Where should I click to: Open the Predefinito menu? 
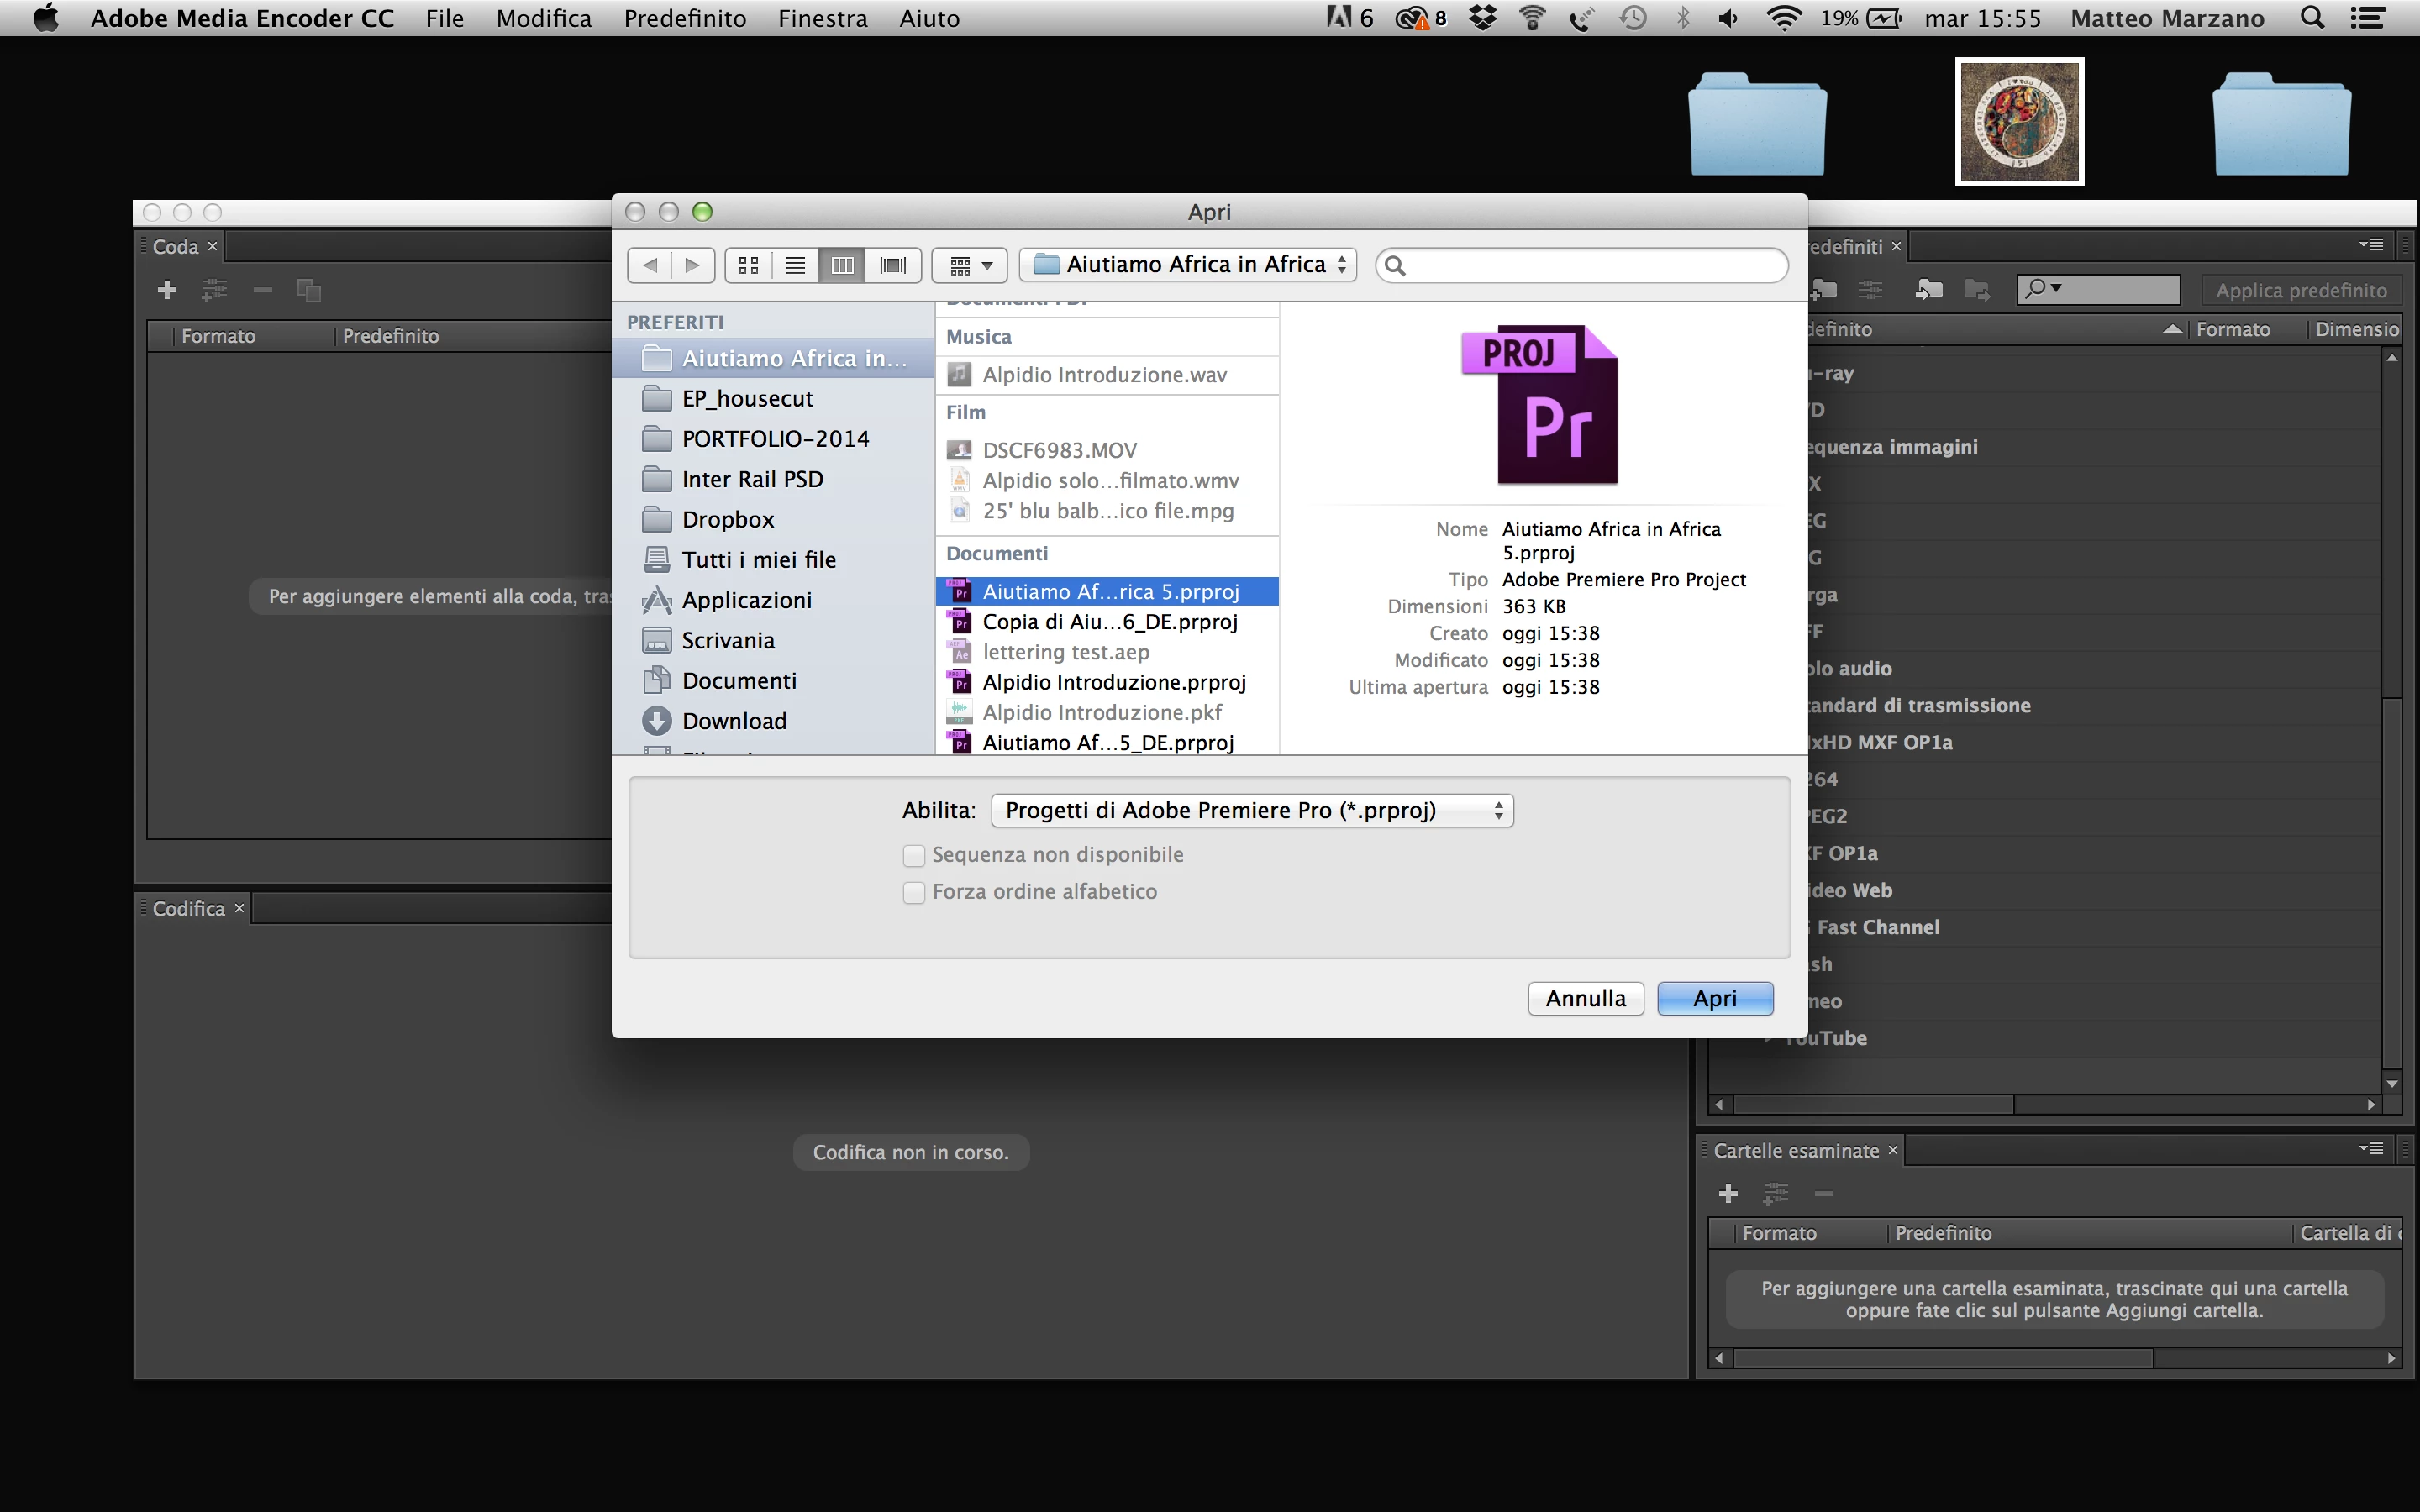(x=684, y=18)
